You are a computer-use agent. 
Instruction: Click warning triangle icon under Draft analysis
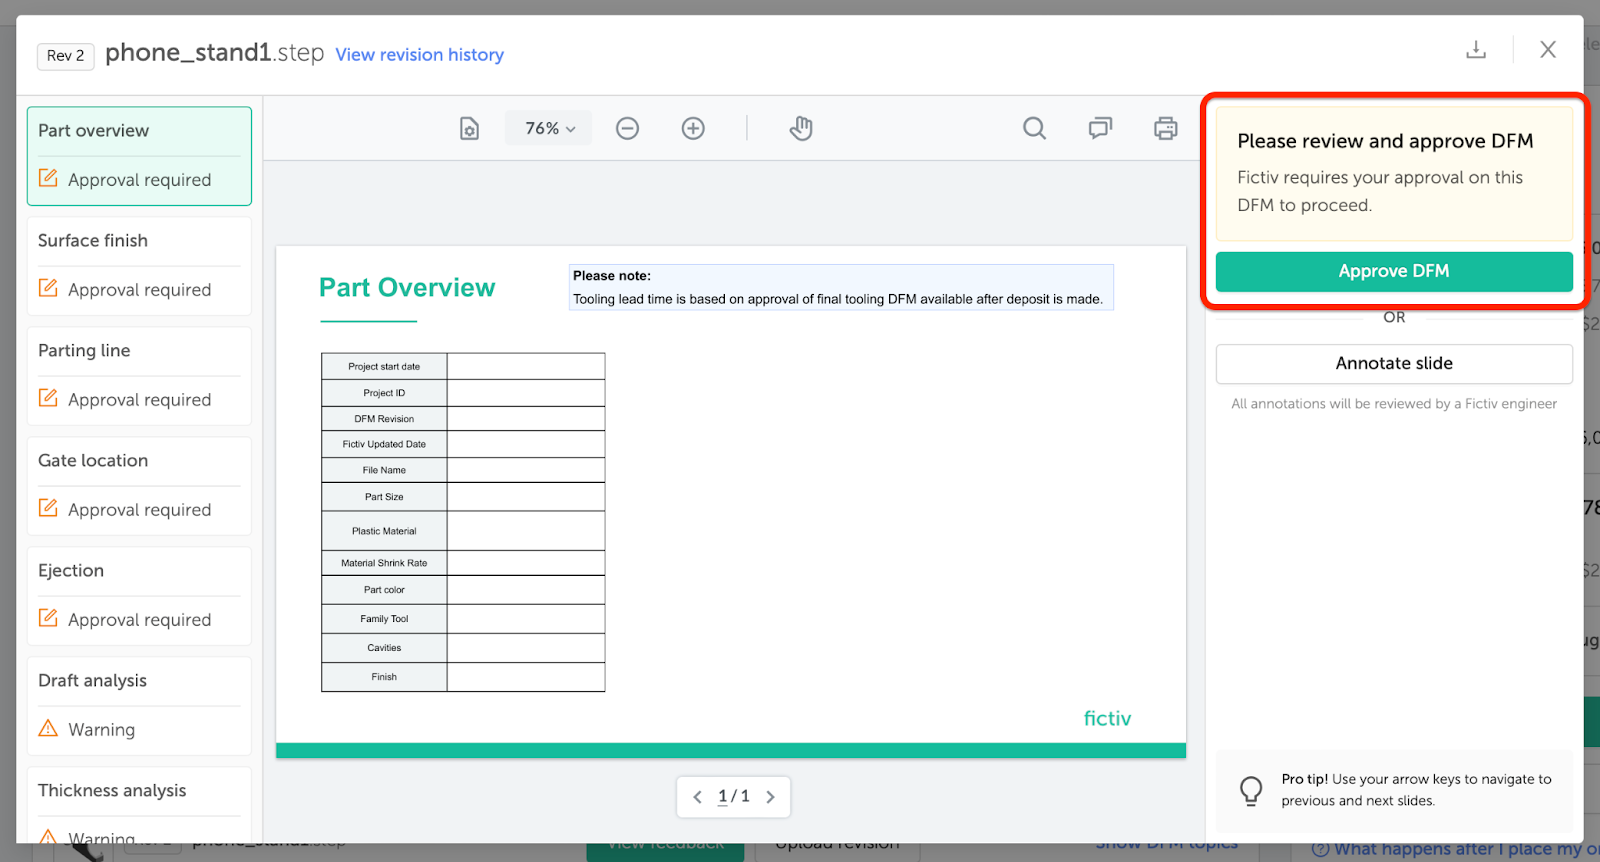pyautogui.click(x=48, y=728)
